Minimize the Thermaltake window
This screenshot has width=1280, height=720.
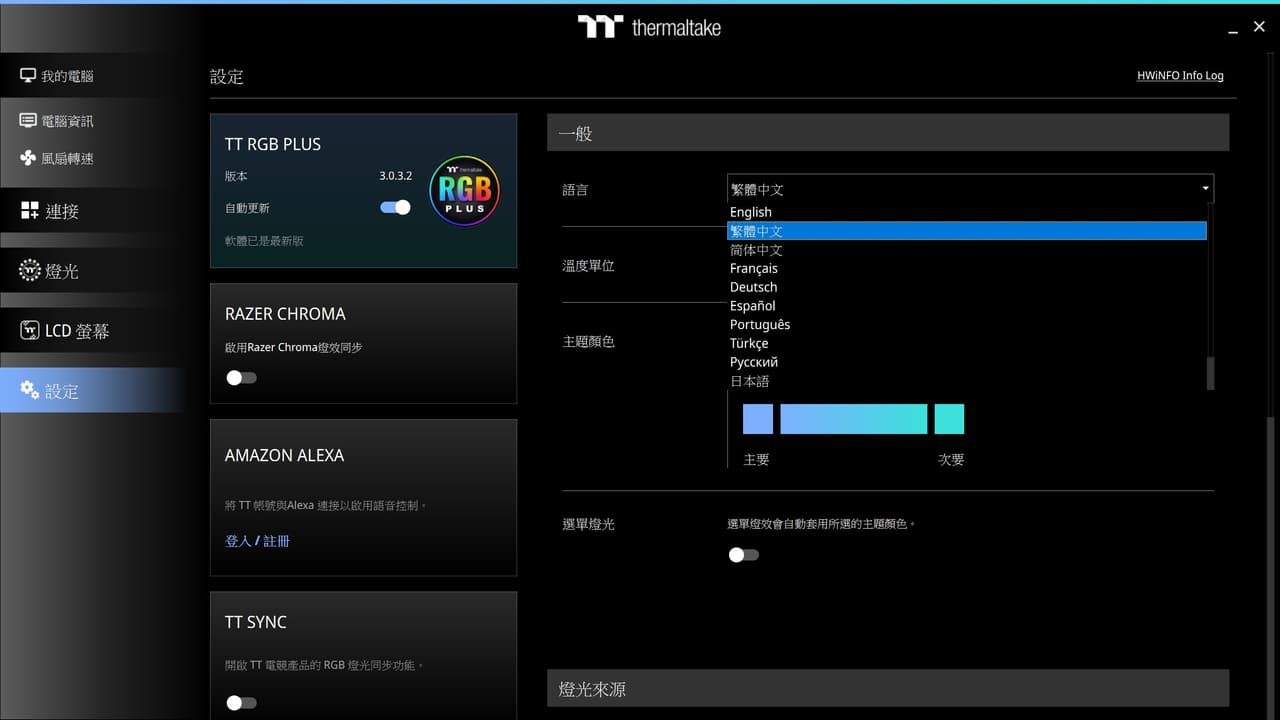(x=1231, y=33)
